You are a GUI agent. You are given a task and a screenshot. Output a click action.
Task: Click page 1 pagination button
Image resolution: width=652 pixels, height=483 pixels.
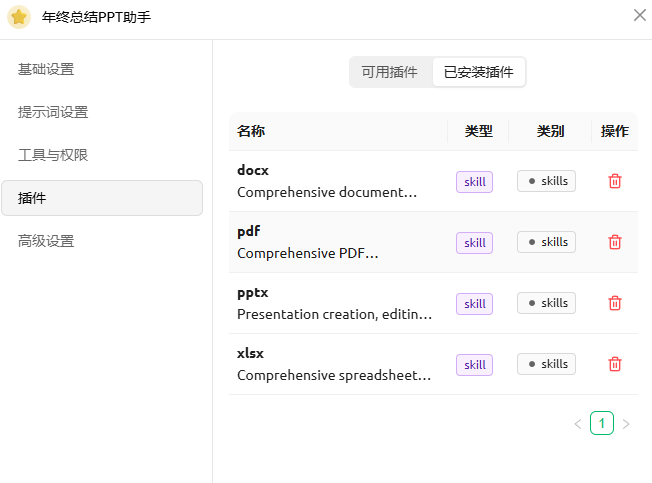pos(601,423)
